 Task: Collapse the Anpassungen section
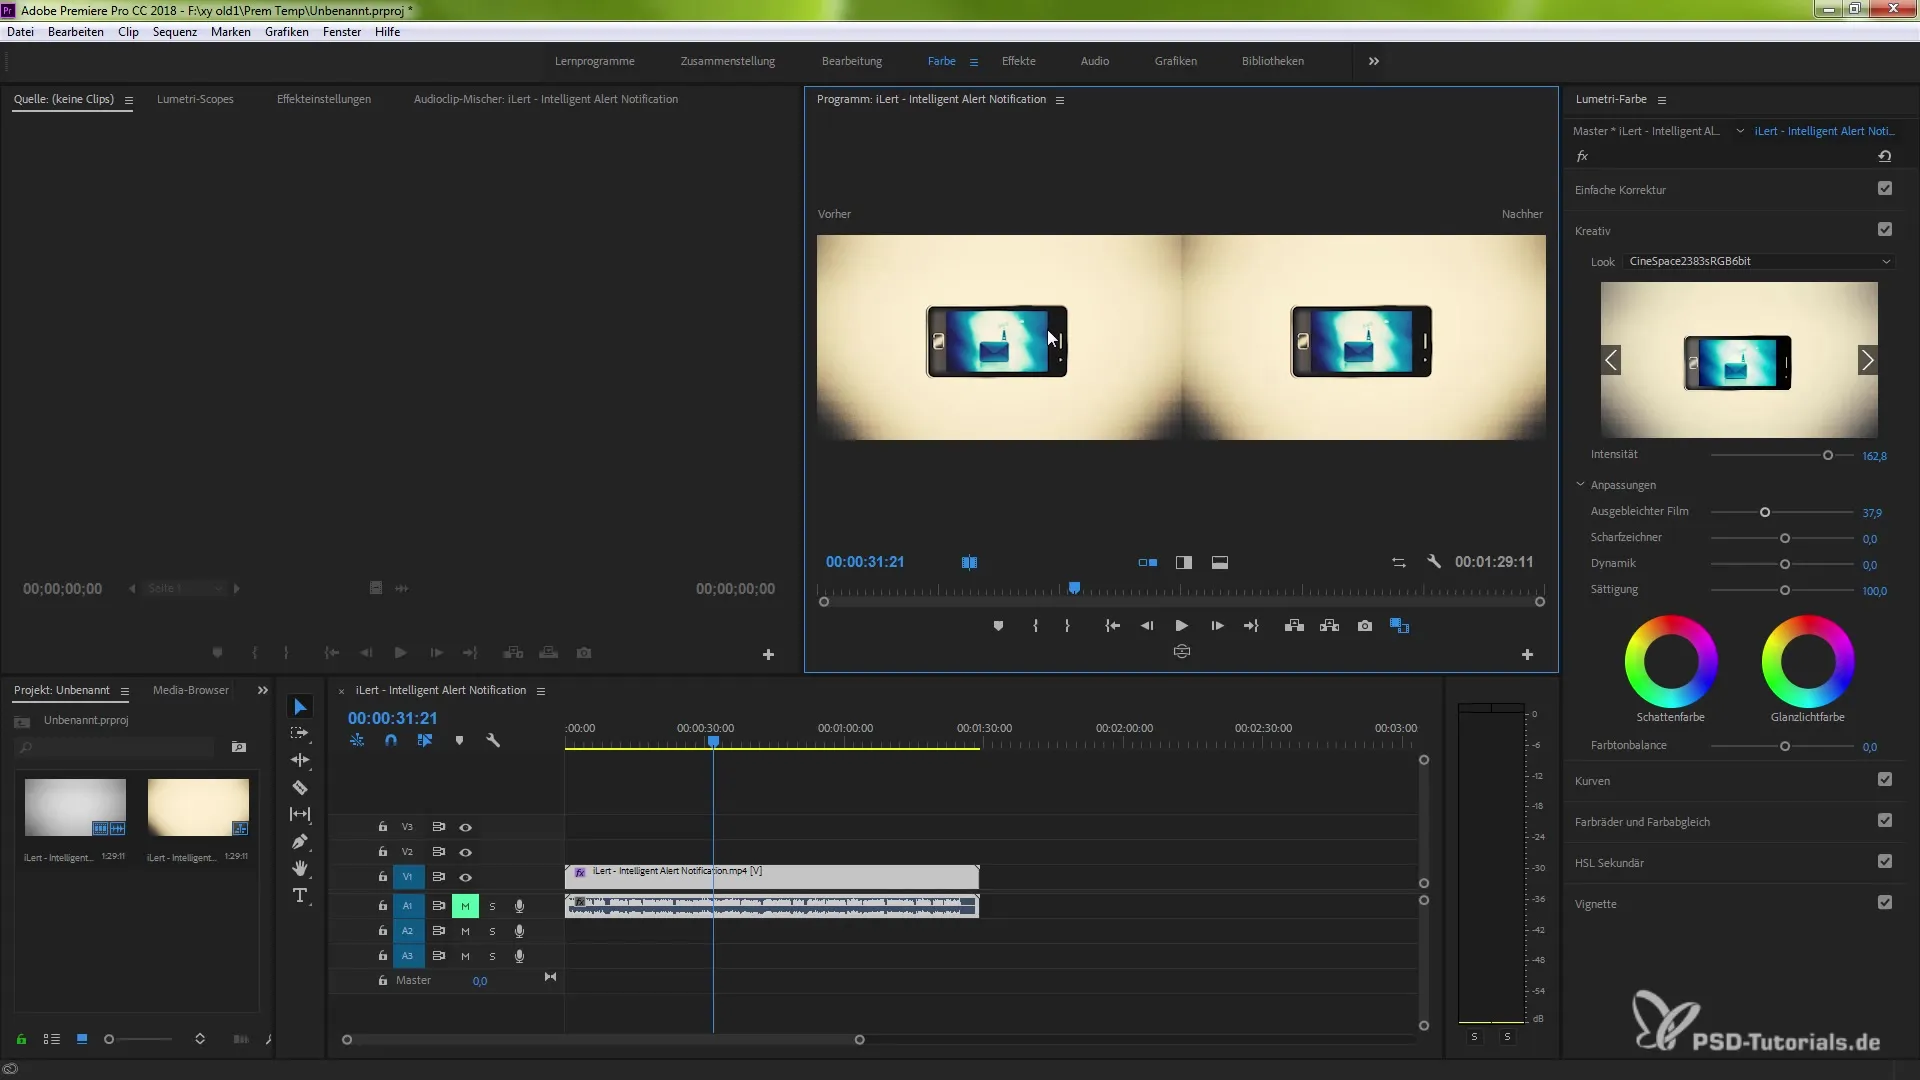click(1581, 485)
